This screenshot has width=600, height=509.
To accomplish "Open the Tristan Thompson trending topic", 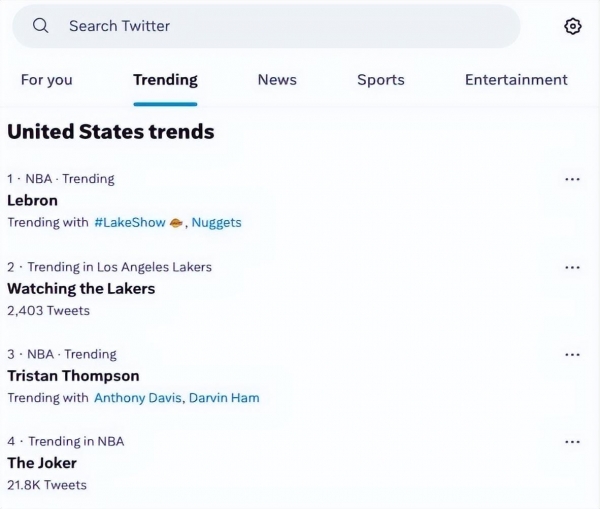I will [x=73, y=376].
